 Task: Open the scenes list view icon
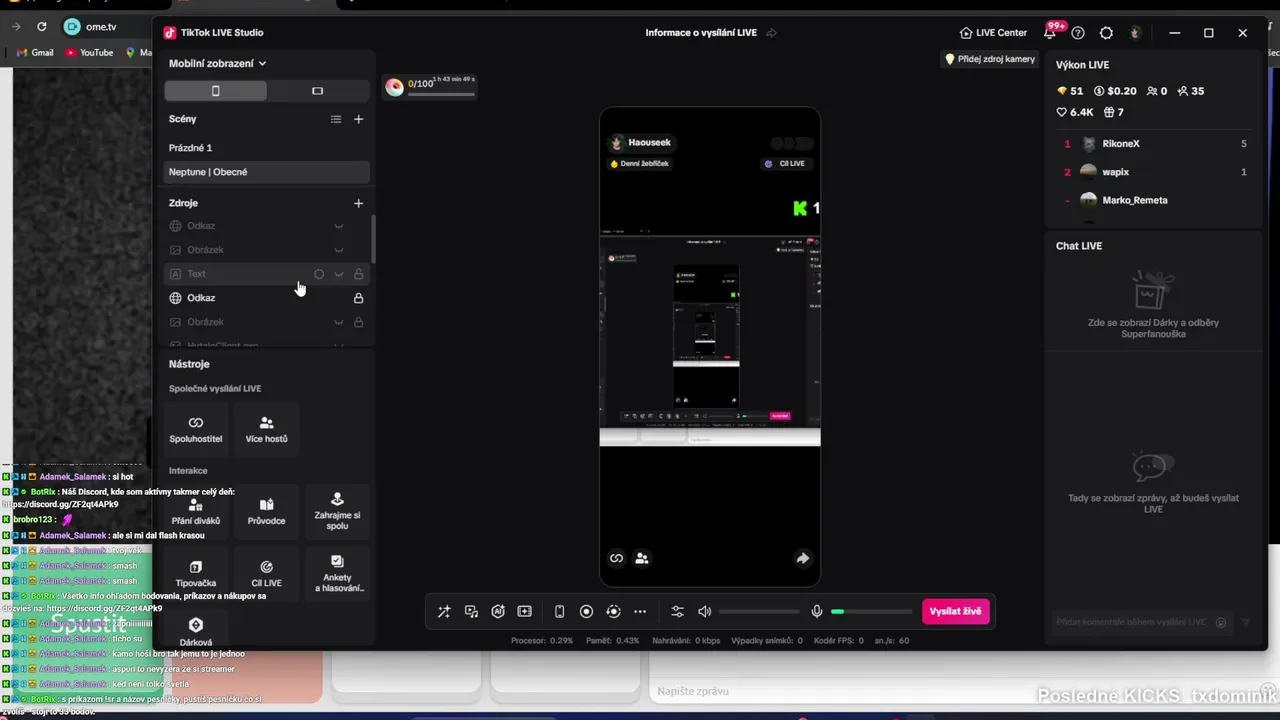click(x=336, y=119)
